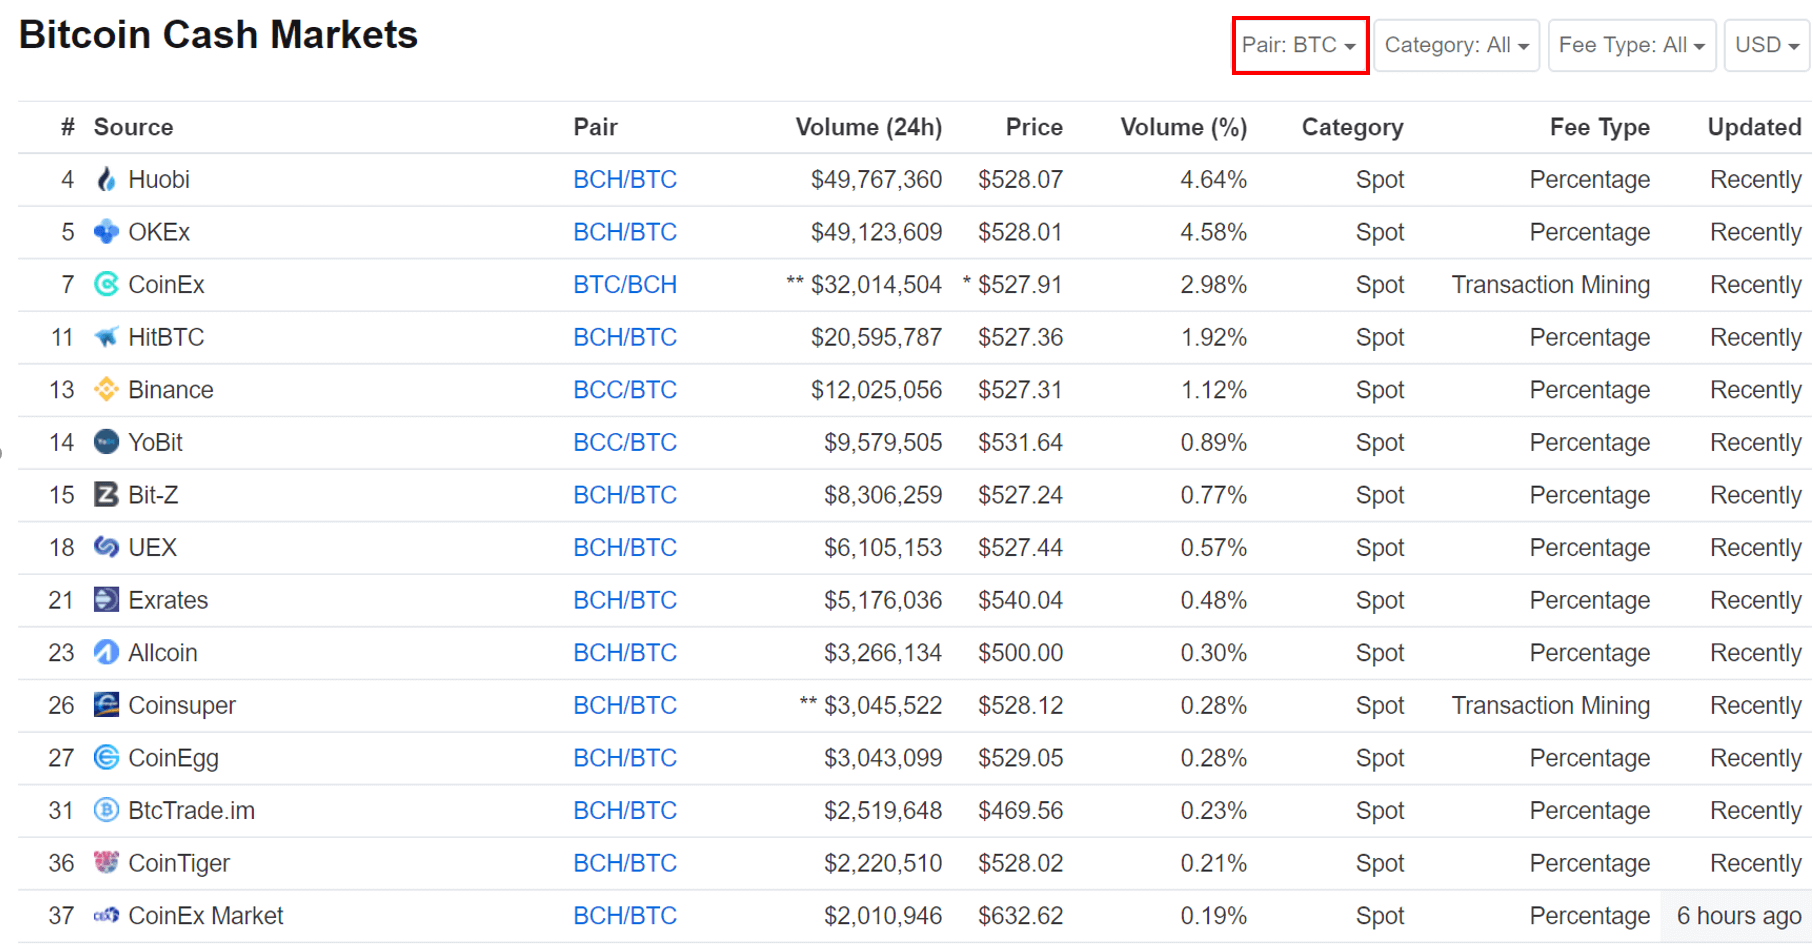
Task: Click the Coinsuper source name
Action: coord(182,705)
